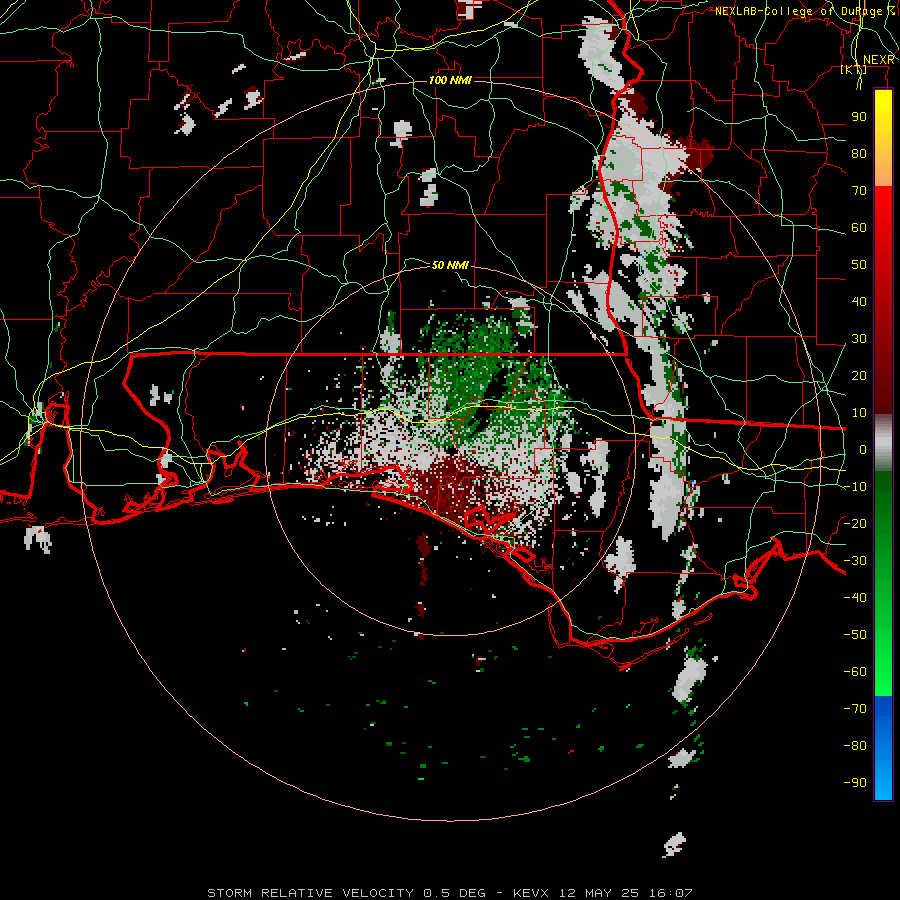This screenshot has width=900, height=900.
Task: Pick the orange segment of the color scale
Action: pos(883,167)
